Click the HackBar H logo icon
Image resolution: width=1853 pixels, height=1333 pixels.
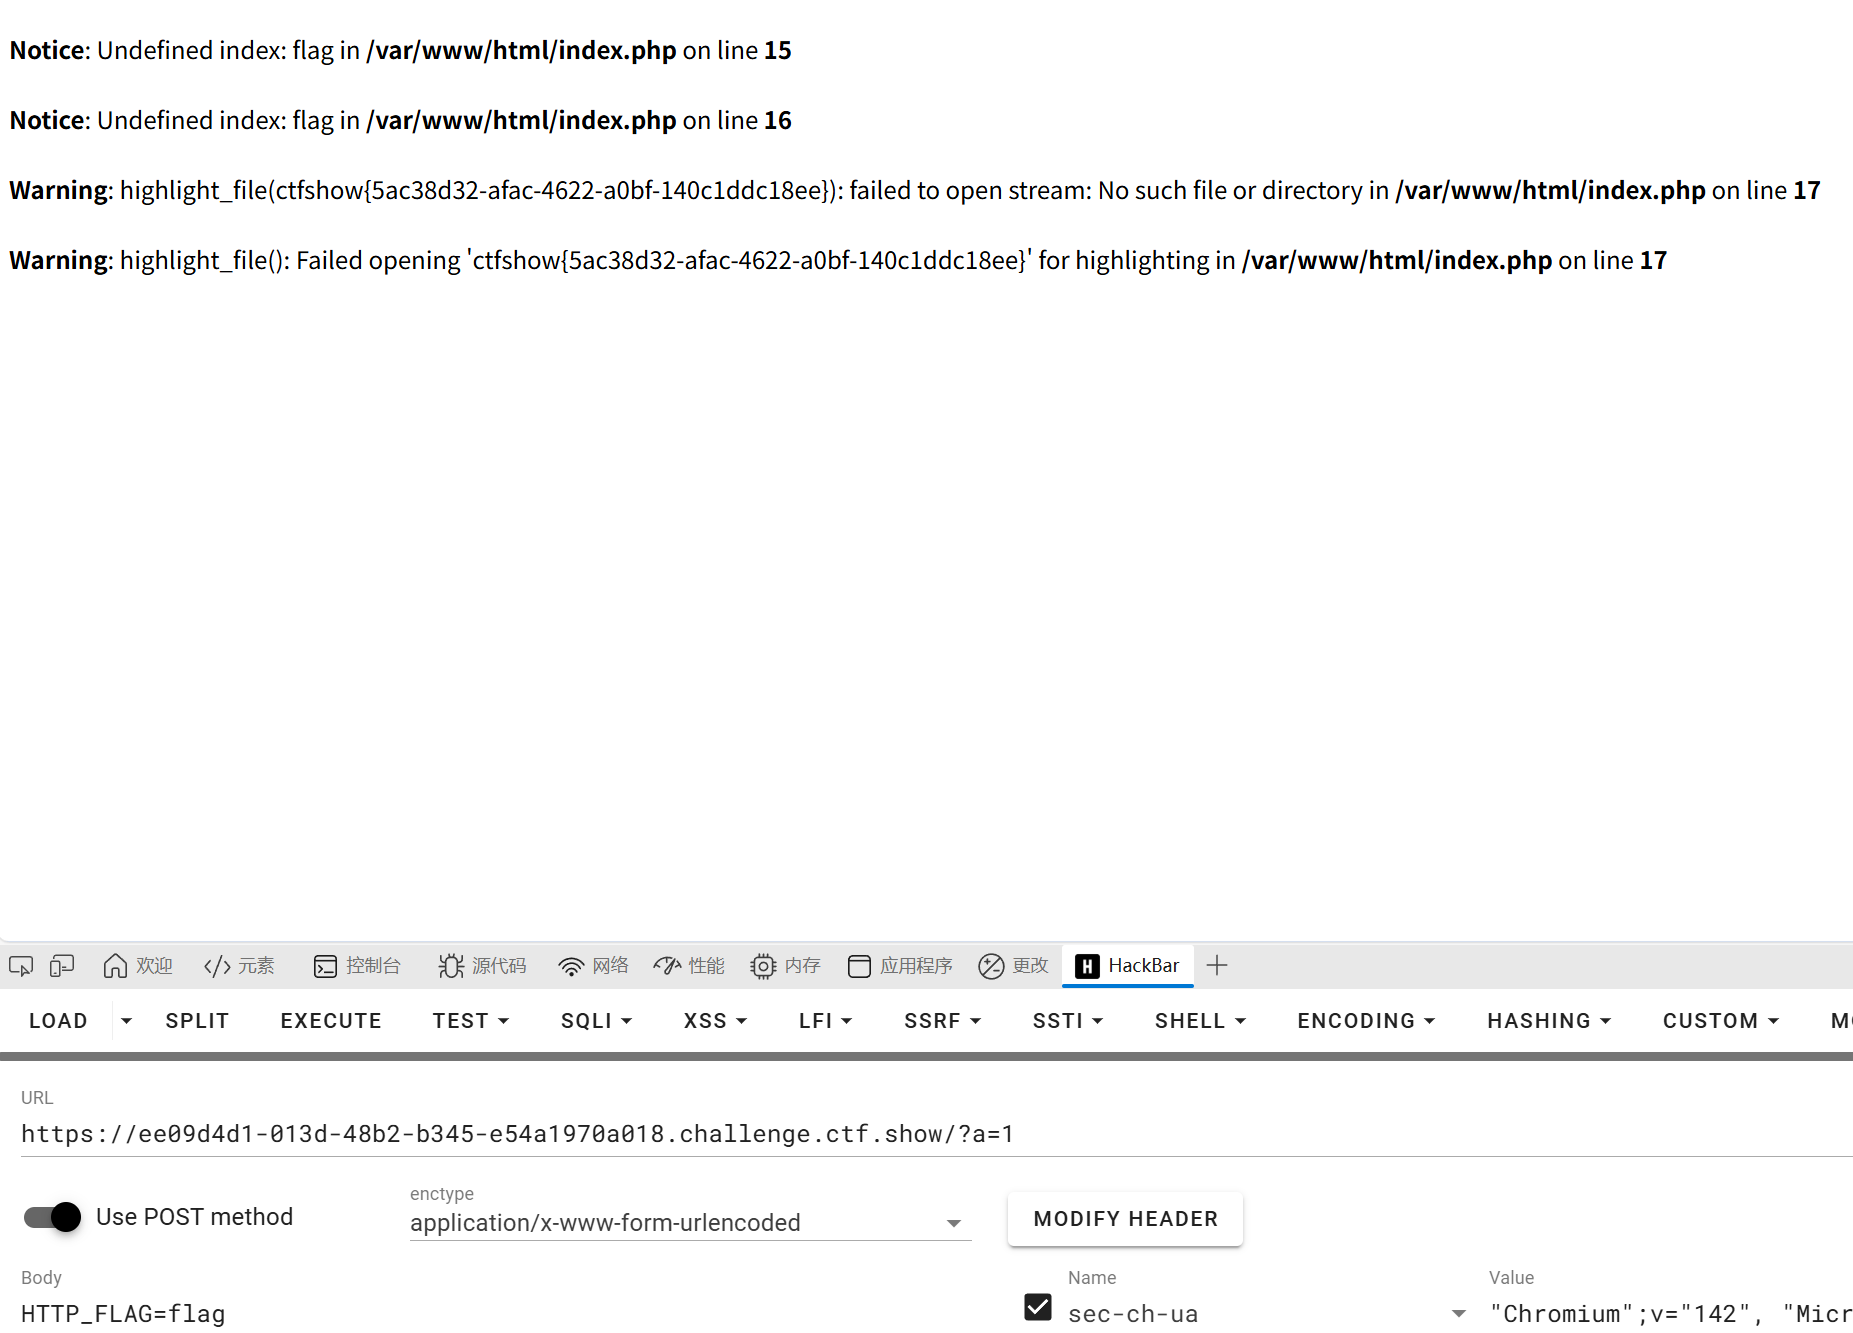[x=1087, y=966]
